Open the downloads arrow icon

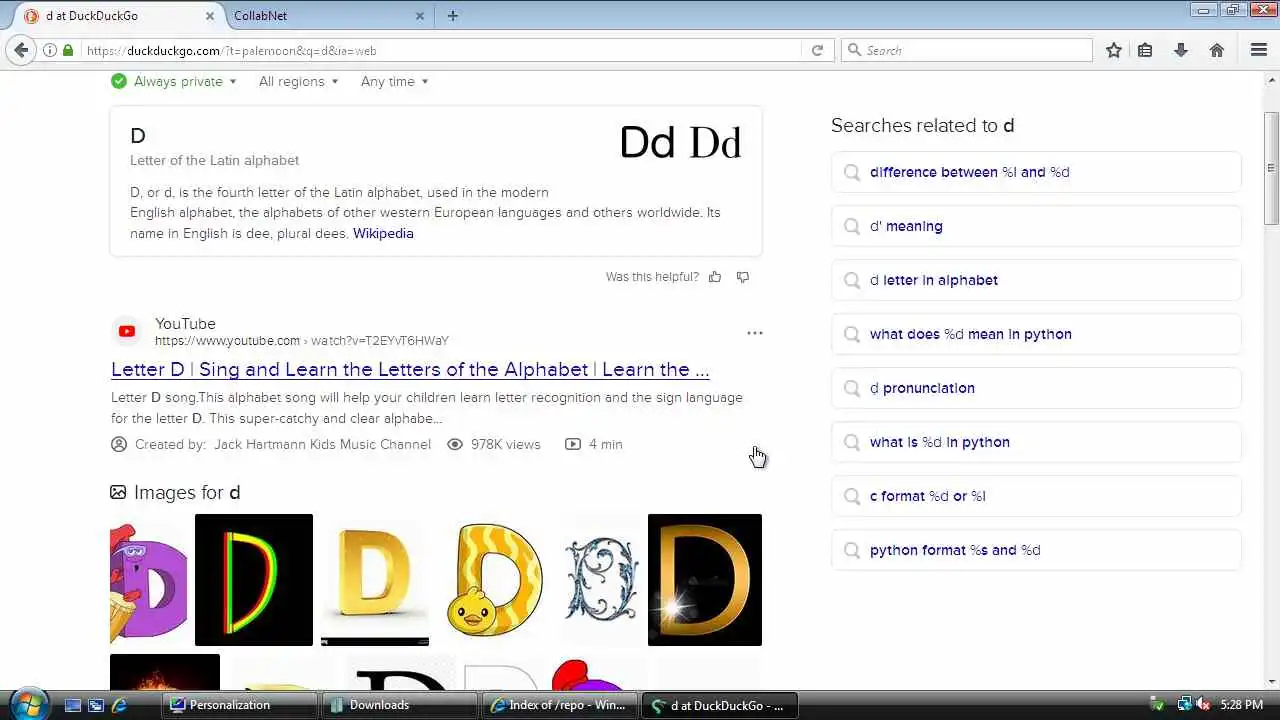(1181, 50)
